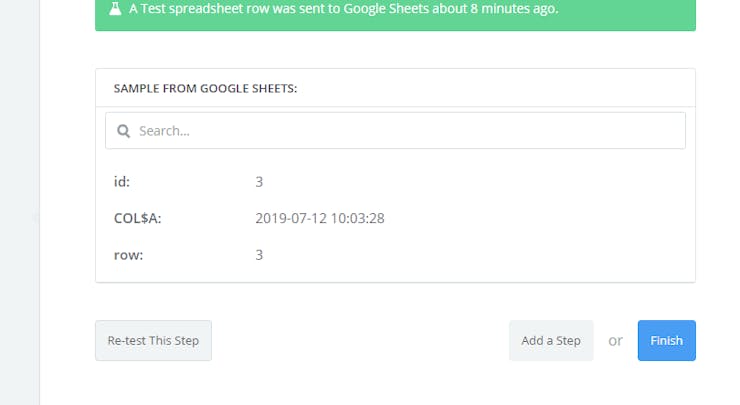The height and width of the screenshot is (405, 740).
Task: Click the SAMPLE FROM GOOGLE SHEETS heading
Action: 205,88
